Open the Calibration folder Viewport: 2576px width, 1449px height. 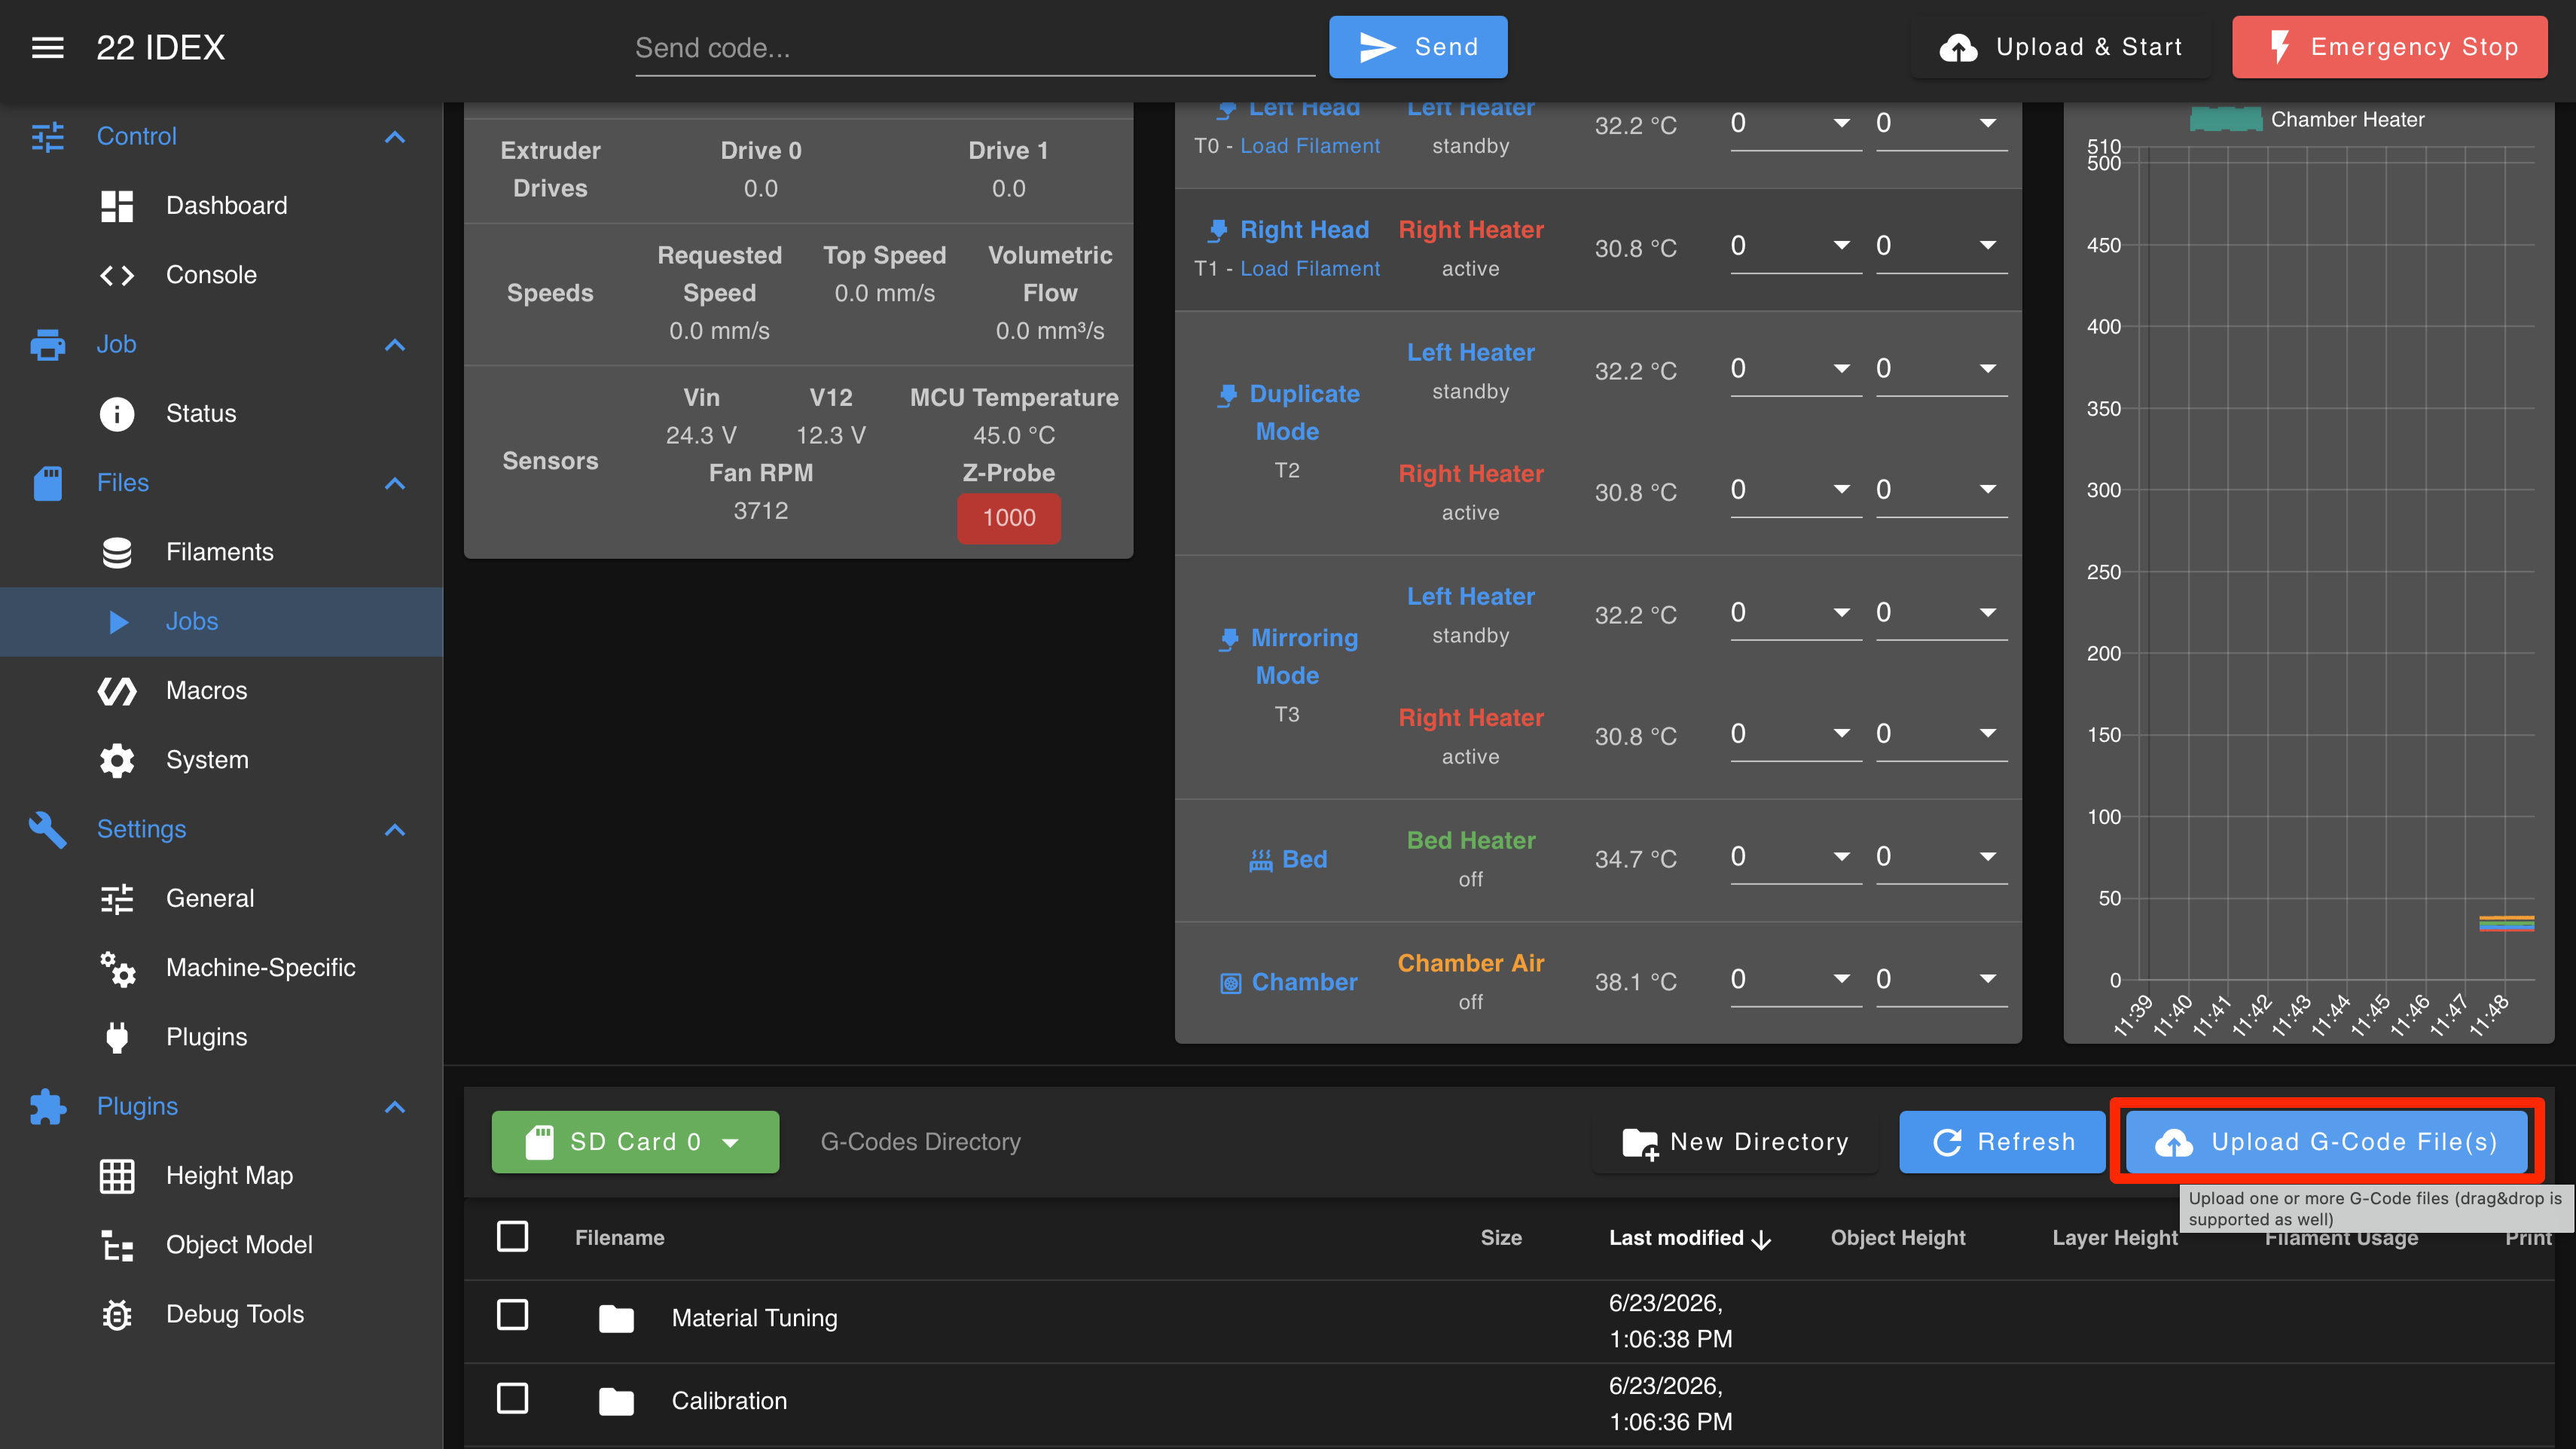pyautogui.click(x=729, y=1401)
